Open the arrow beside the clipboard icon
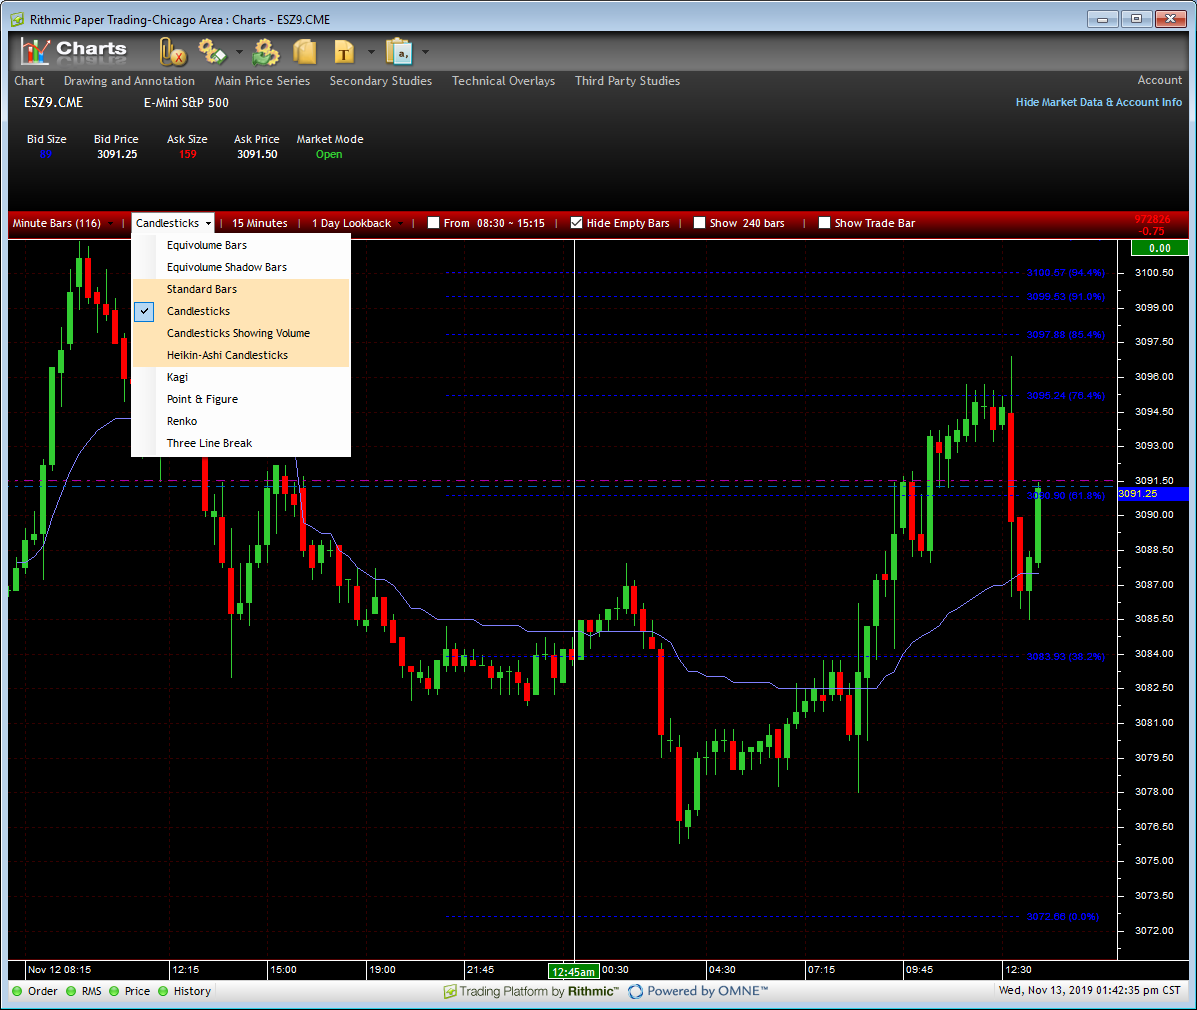This screenshot has height=1010, width=1197. (x=425, y=52)
